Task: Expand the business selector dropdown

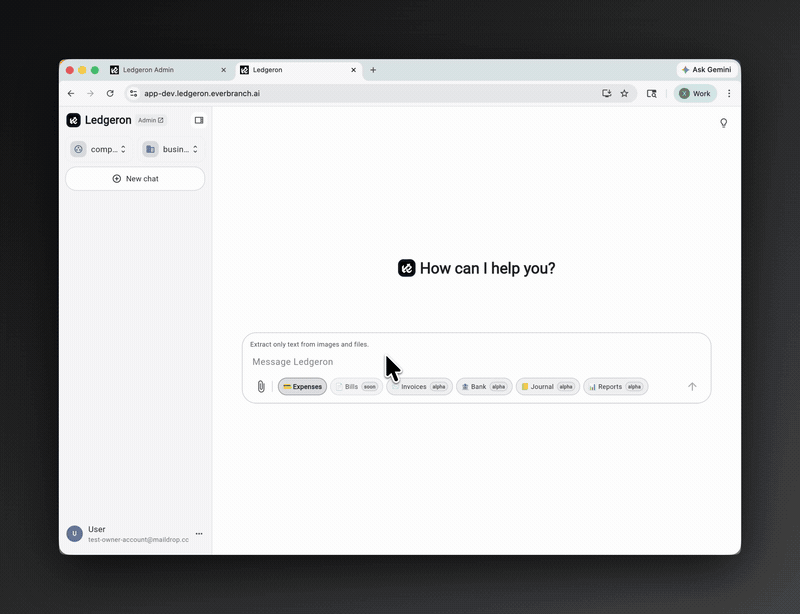Action: (171, 149)
